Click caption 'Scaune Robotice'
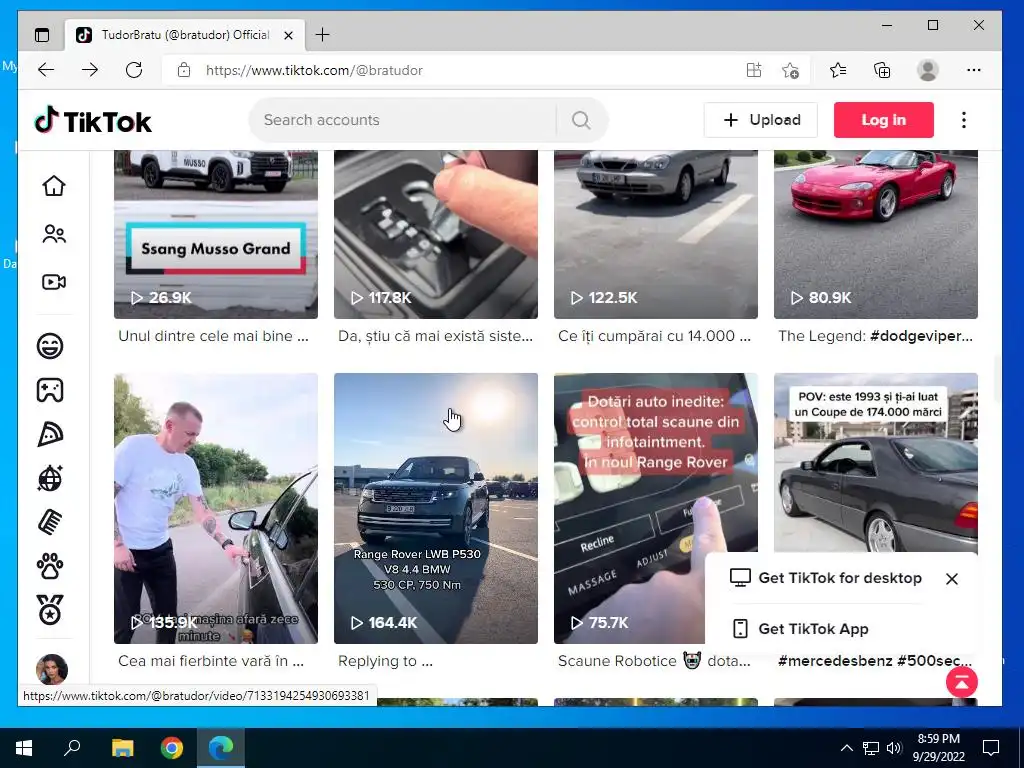Image resolution: width=1024 pixels, height=768 pixels. (x=617, y=661)
